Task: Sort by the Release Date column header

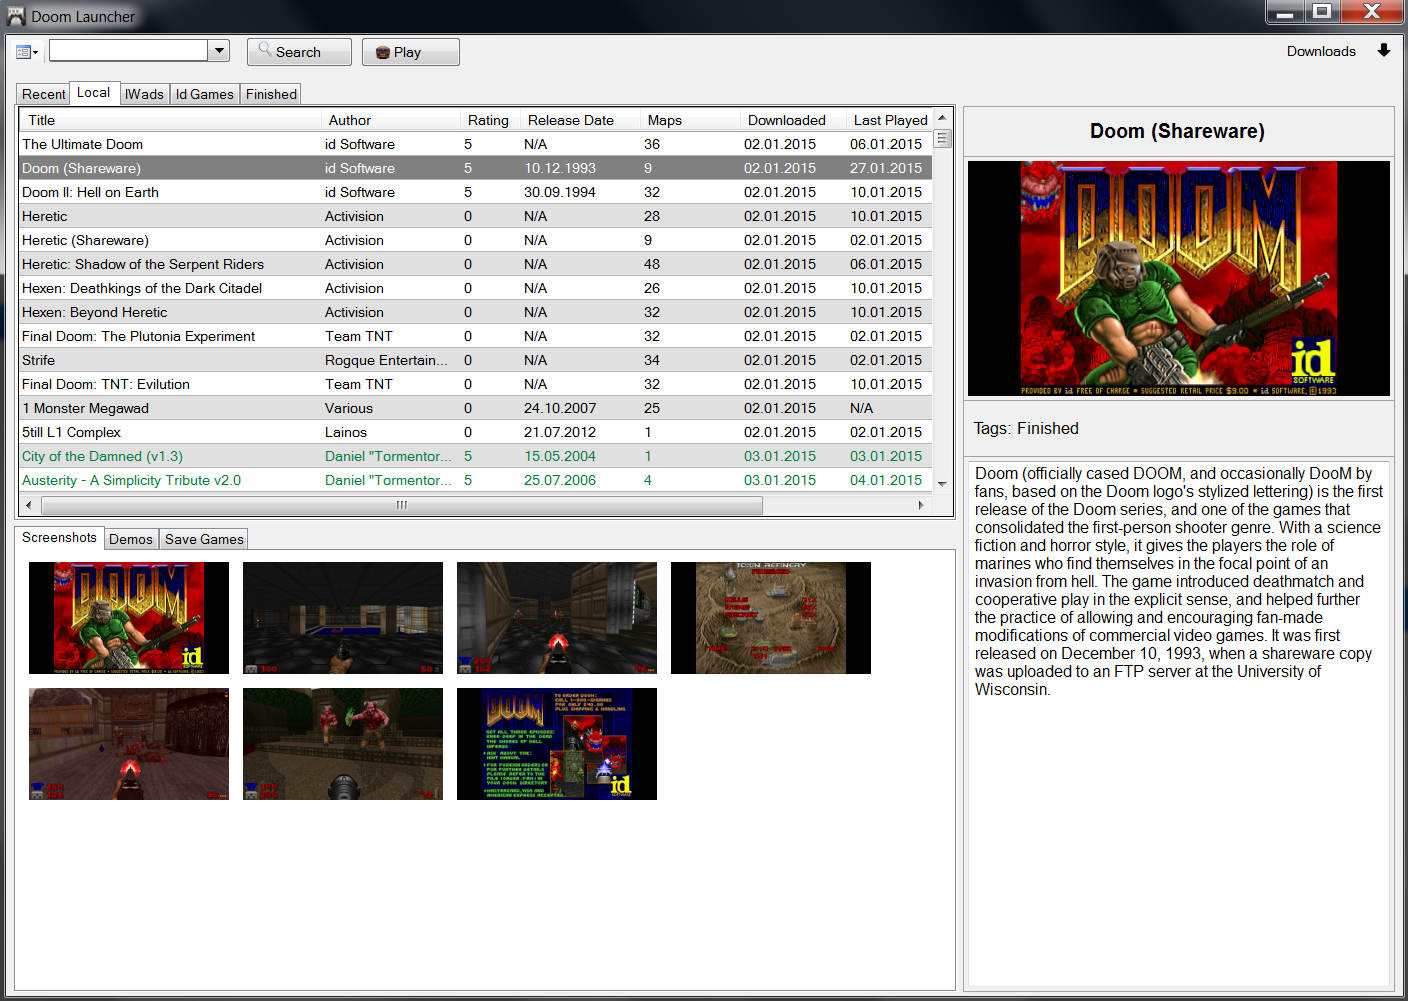Action: tap(580, 120)
